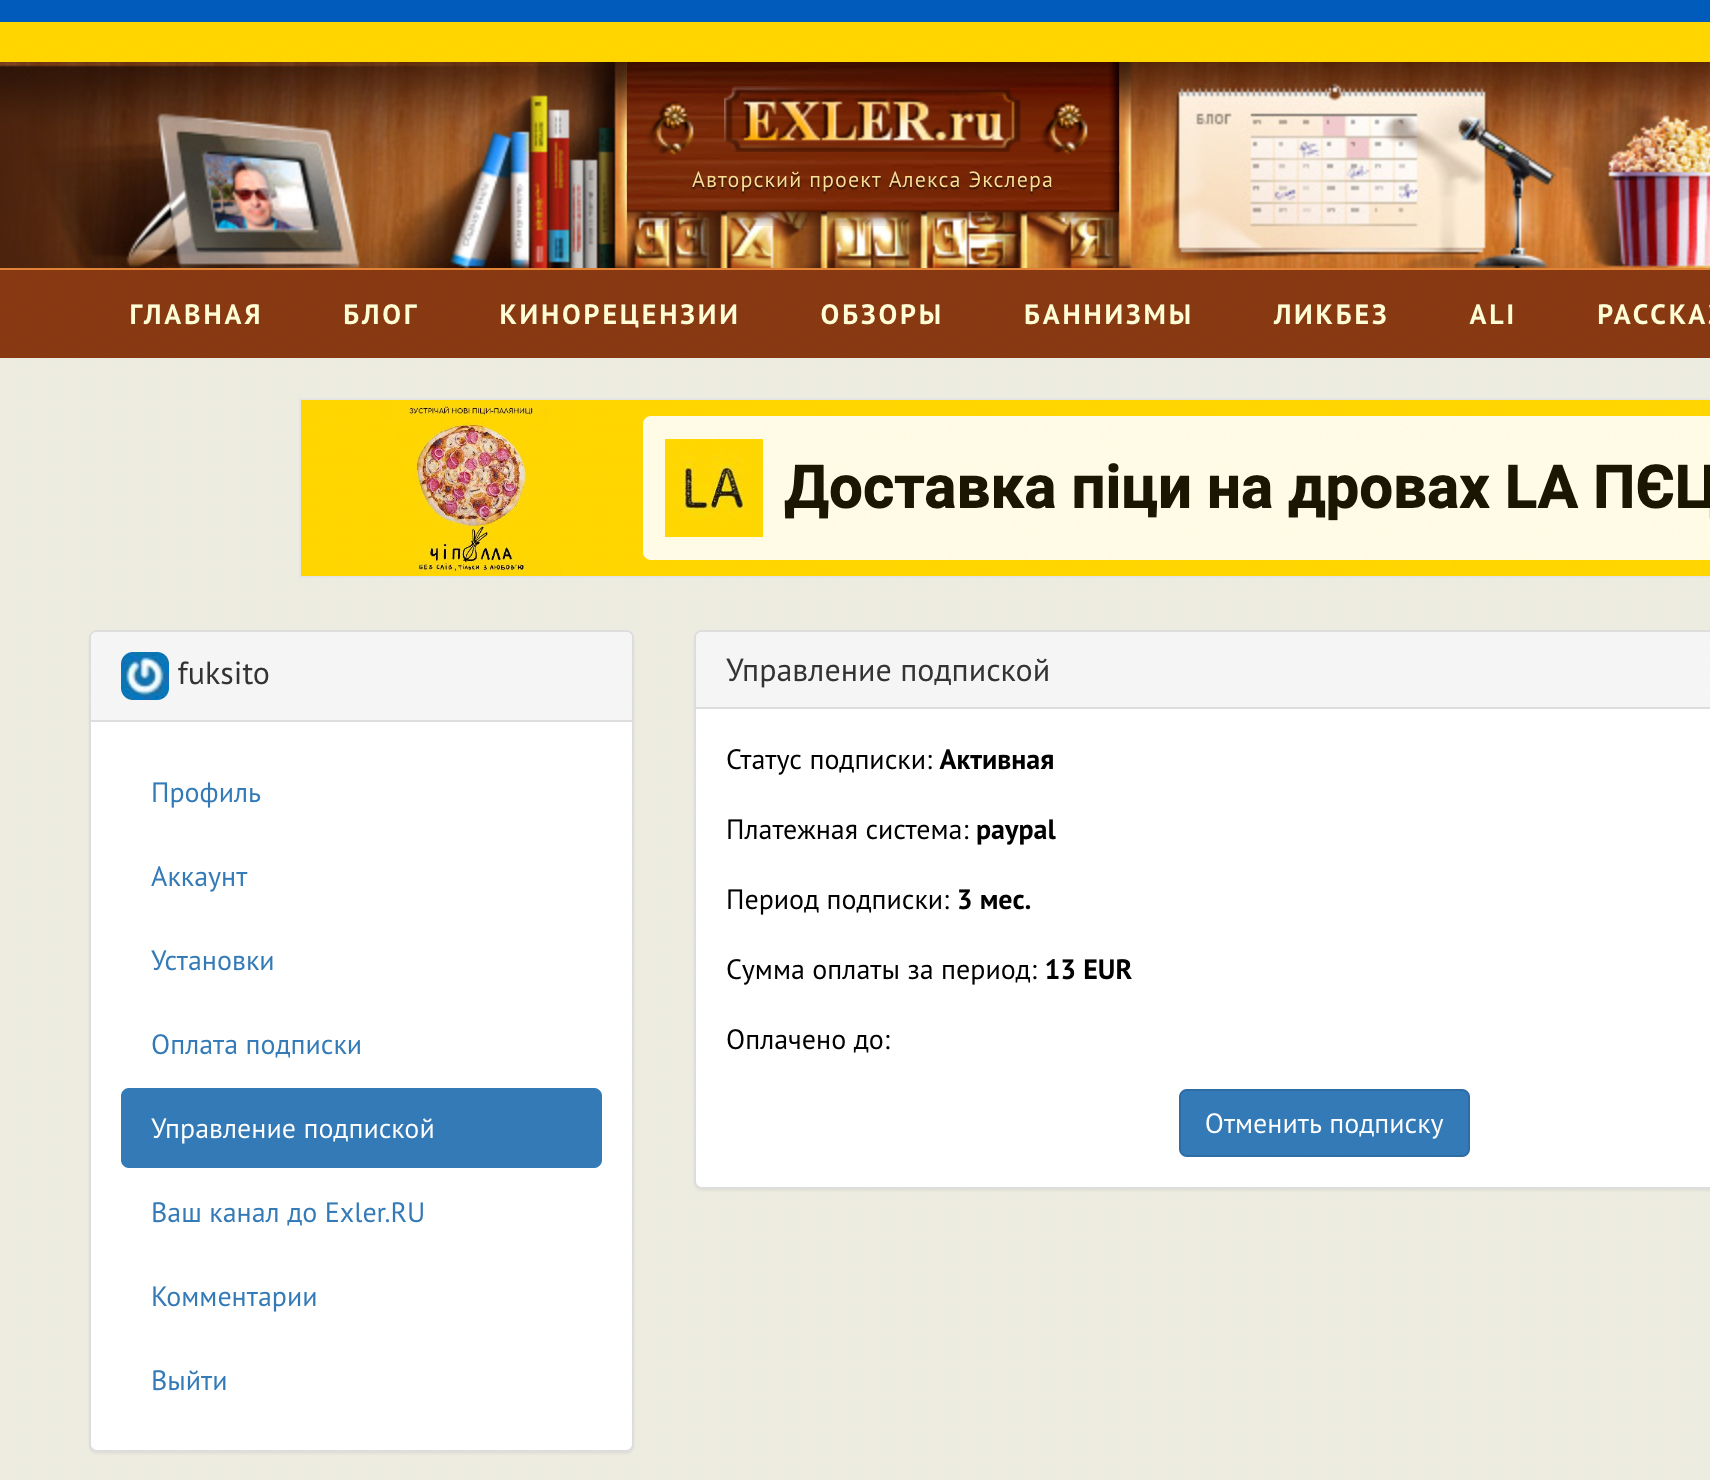This screenshot has height=1480, width=1710.
Task: Select Оплата подписки in the sidebar
Action: tap(256, 1045)
